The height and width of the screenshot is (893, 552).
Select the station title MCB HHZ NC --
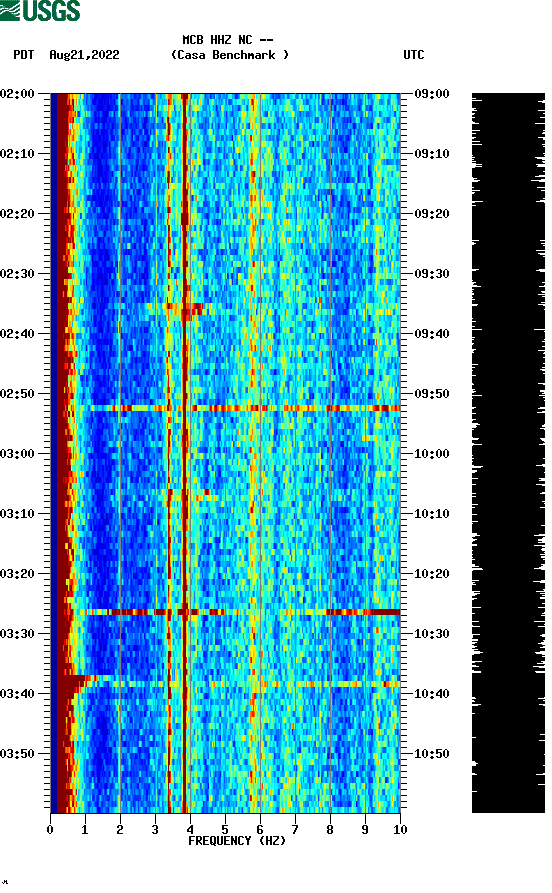(x=228, y=40)
